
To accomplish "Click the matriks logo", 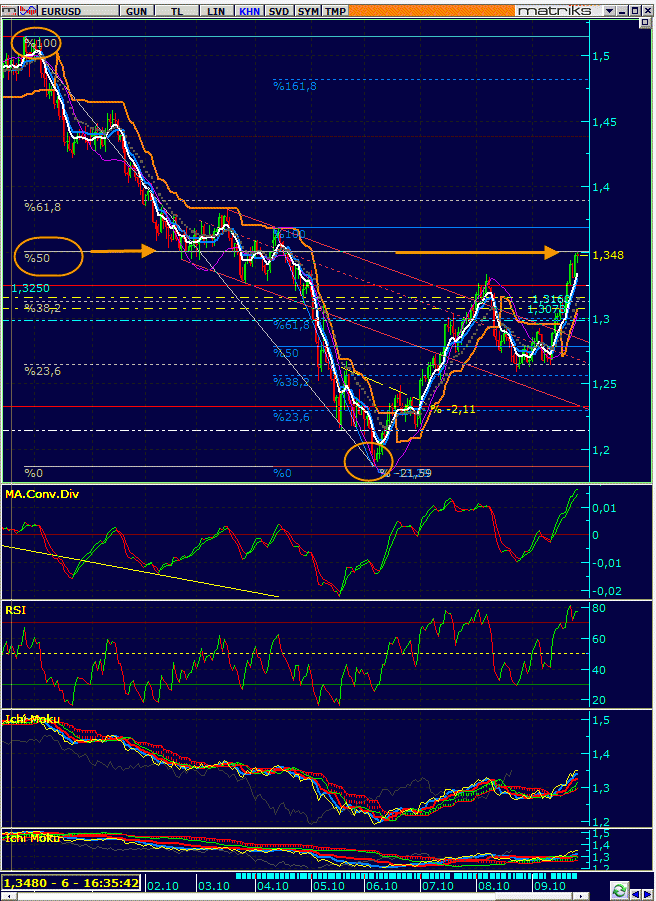I will pos(558,10).
